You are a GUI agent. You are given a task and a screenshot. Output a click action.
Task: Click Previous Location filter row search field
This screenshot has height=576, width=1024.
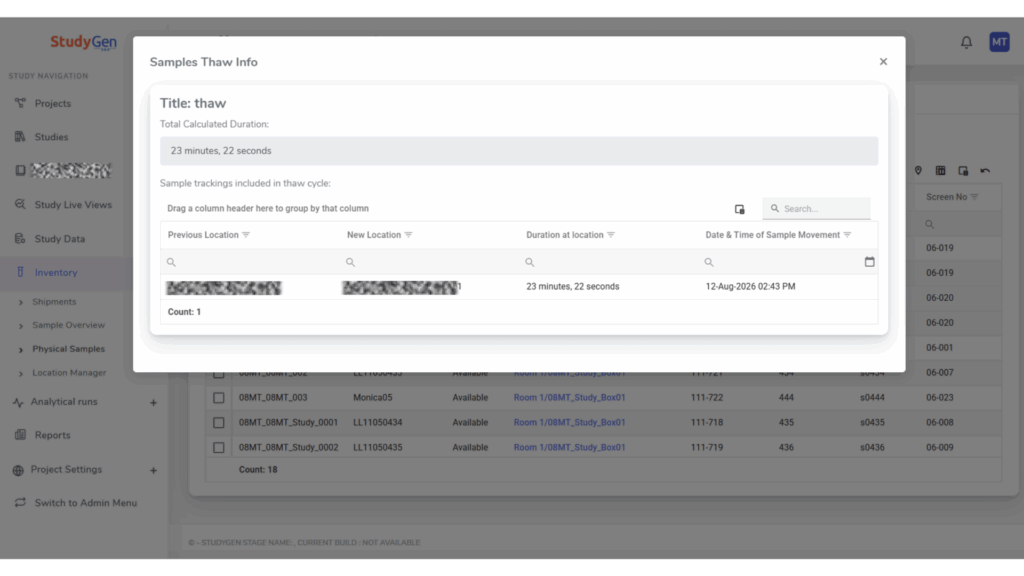250,262
